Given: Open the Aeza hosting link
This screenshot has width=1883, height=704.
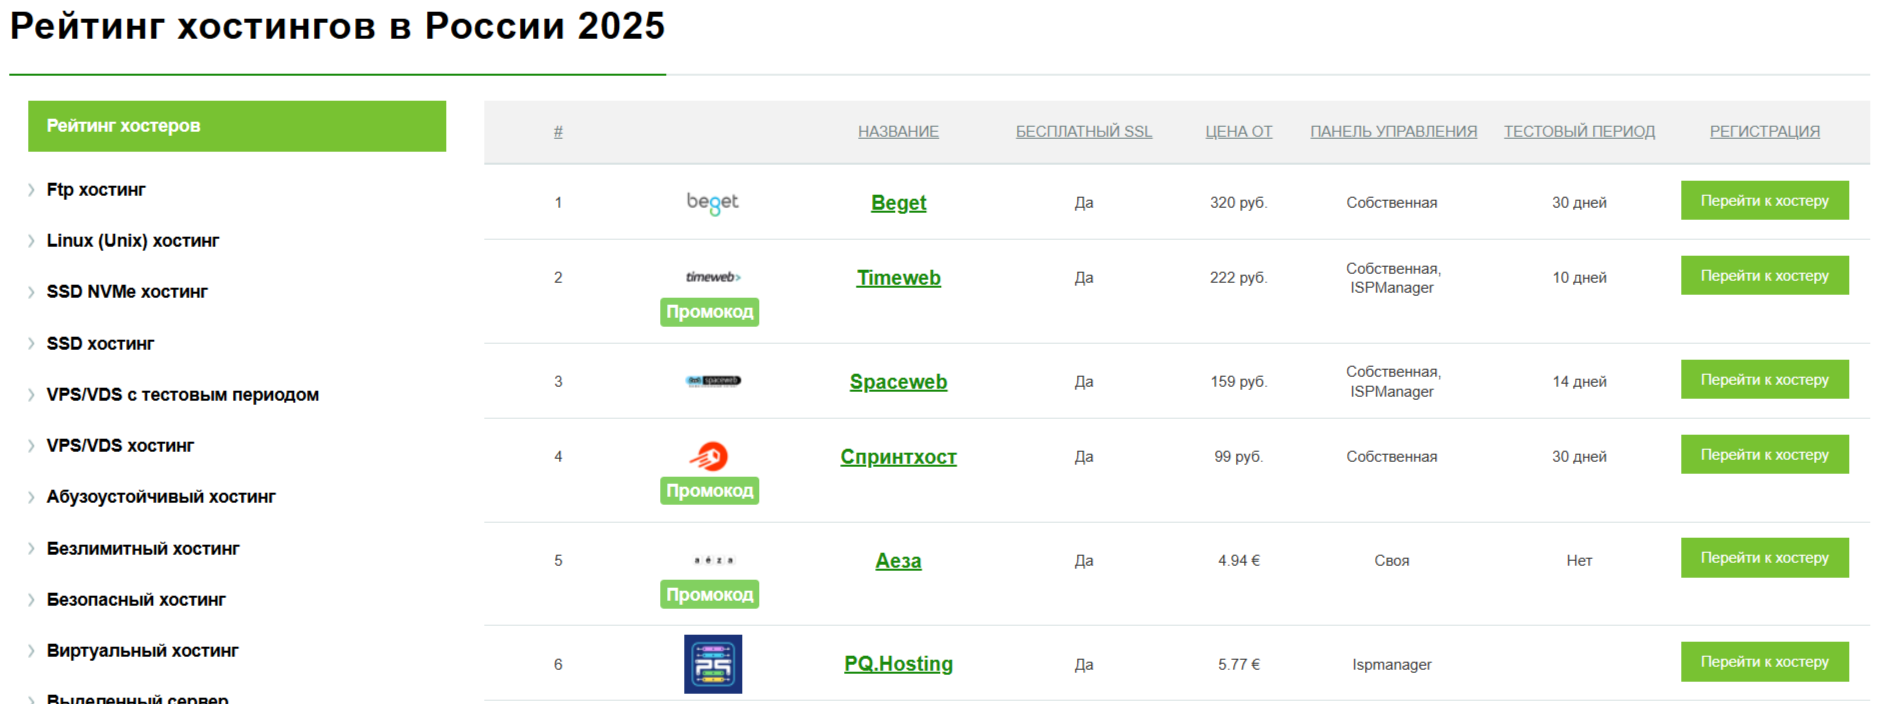Looking at the screenshot, I should (898, 561).
